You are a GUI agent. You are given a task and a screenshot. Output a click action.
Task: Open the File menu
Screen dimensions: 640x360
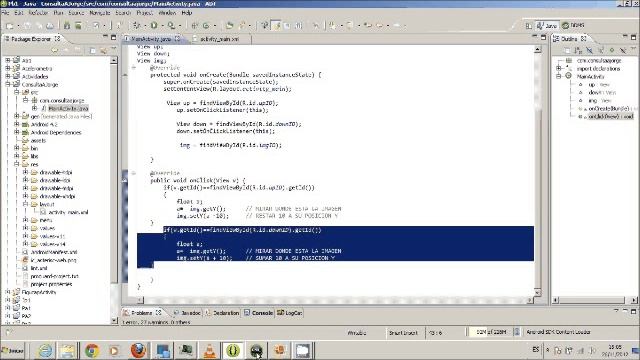[x=5, y=13]
